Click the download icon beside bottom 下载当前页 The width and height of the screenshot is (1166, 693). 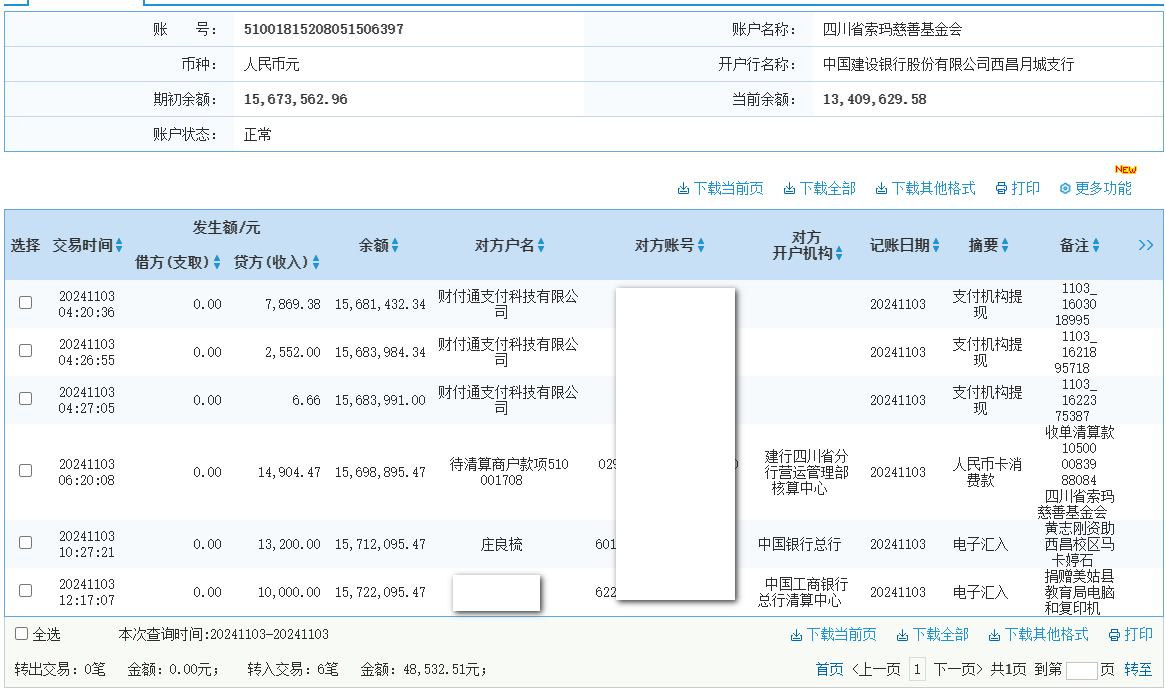pos(796,635)
